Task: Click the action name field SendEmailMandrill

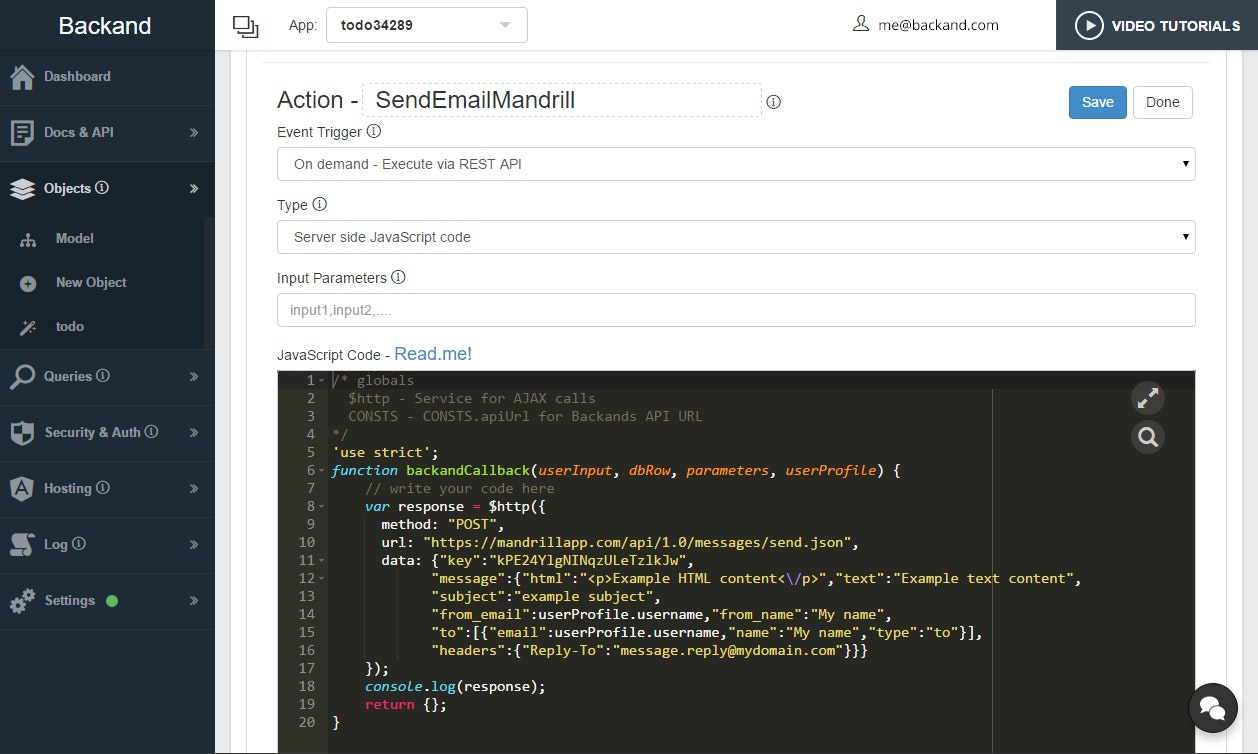Action: click(x=562, y=100)
